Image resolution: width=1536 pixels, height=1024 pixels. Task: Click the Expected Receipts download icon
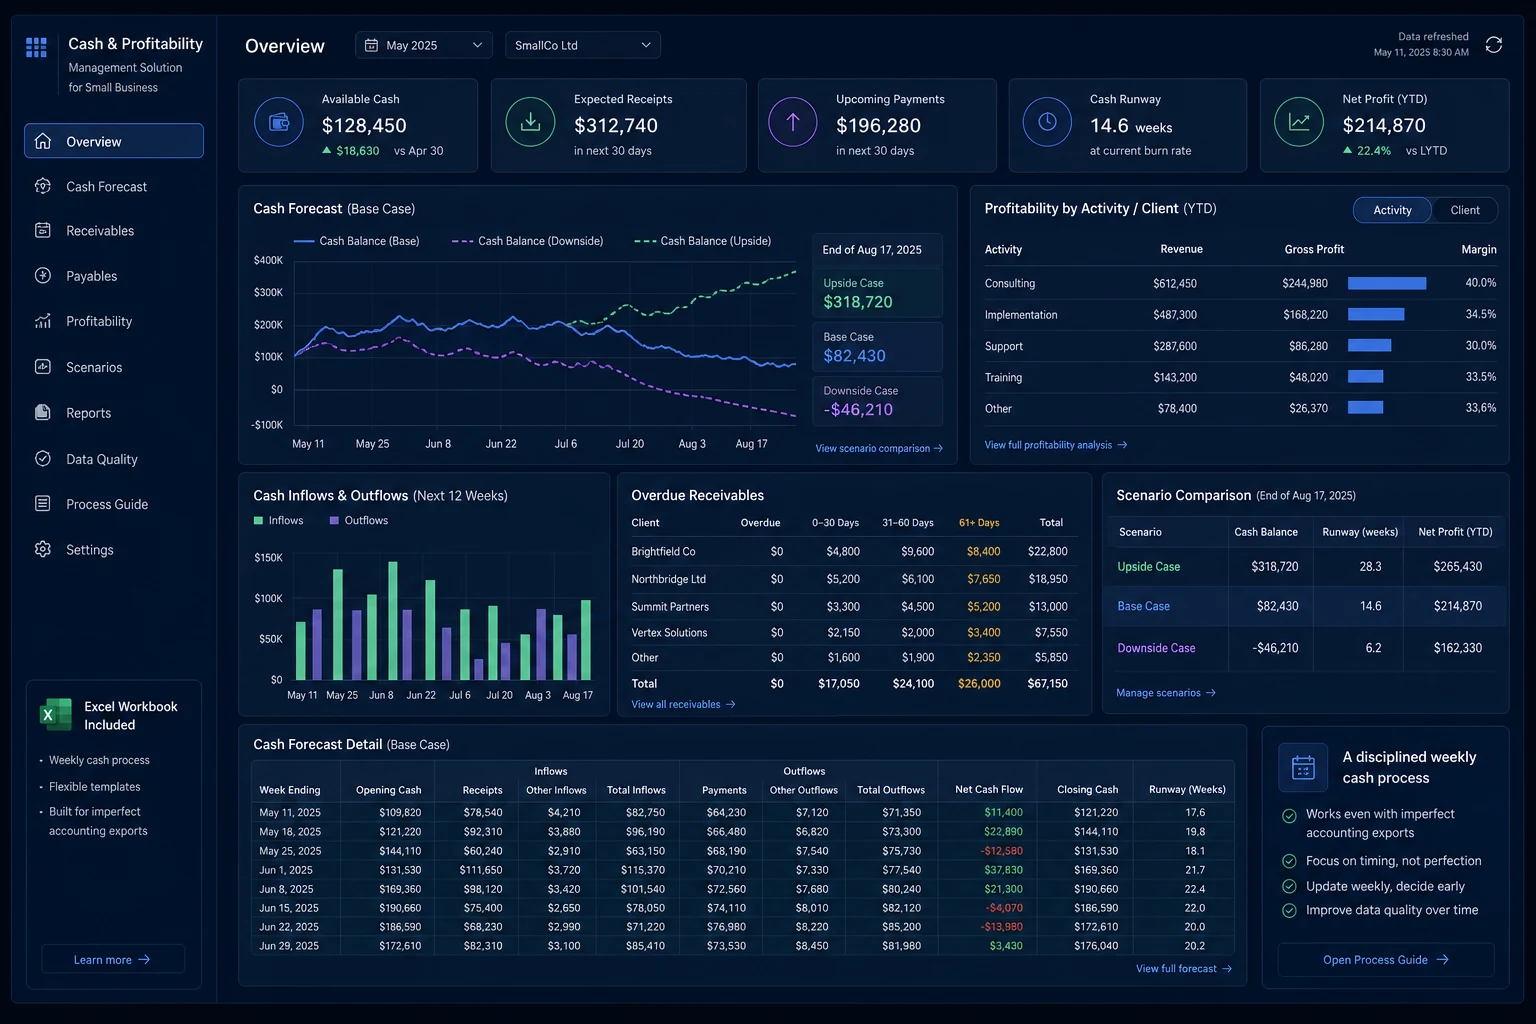tap(530, 122)
